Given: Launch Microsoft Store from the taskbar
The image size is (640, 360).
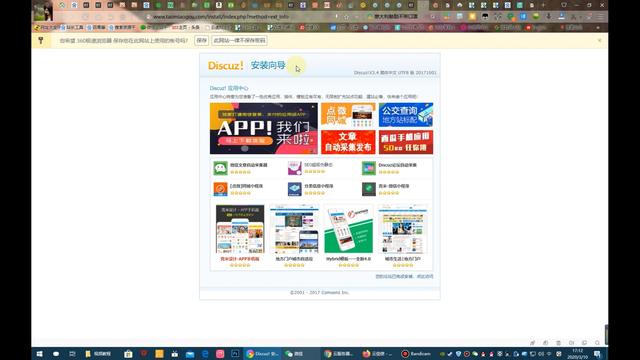Looking at the screenshot, I should 128,354.
